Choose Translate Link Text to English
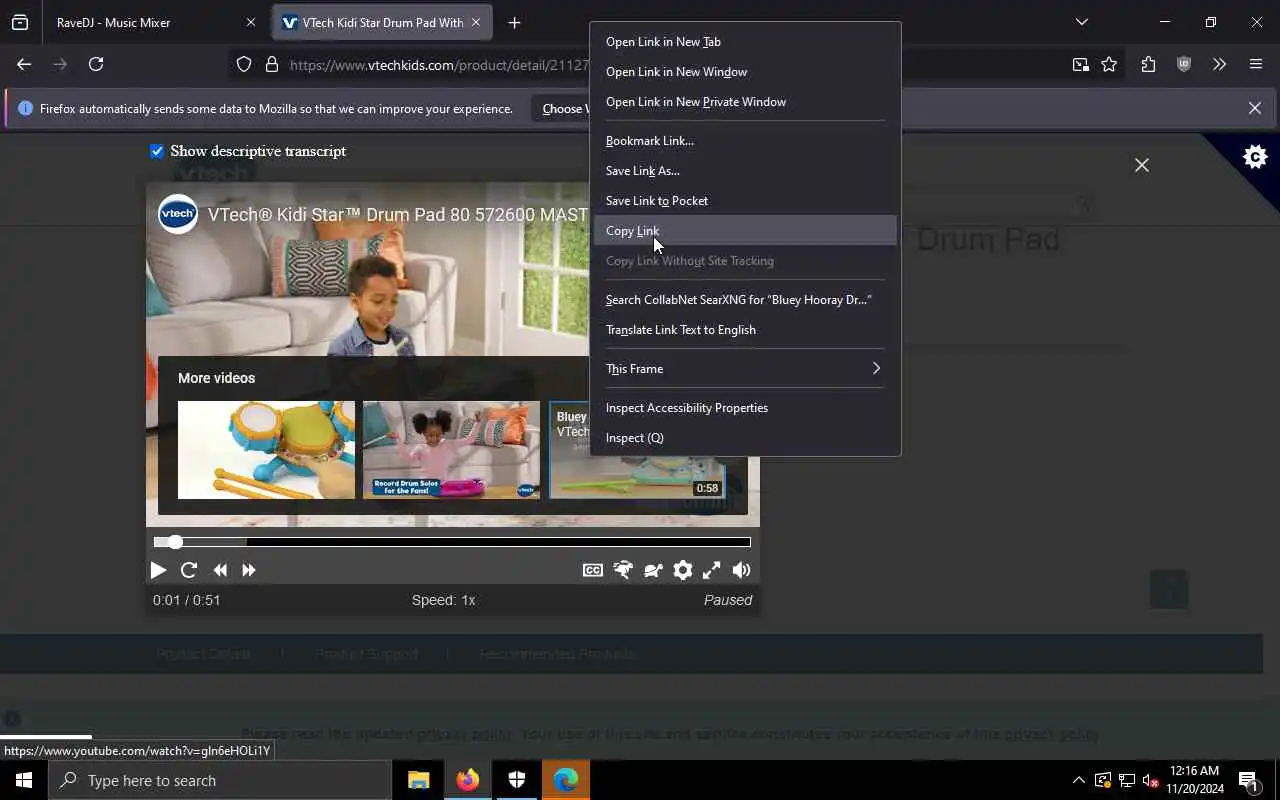This screenshot has width=1280, height=800. 745,330
